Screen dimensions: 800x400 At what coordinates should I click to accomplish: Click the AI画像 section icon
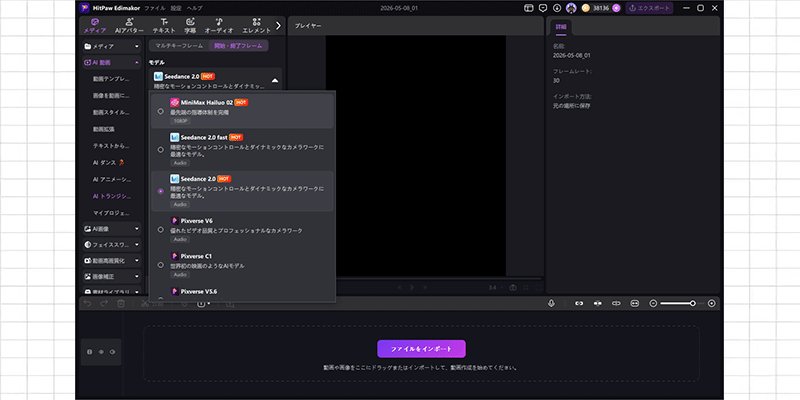coord(88,229)
